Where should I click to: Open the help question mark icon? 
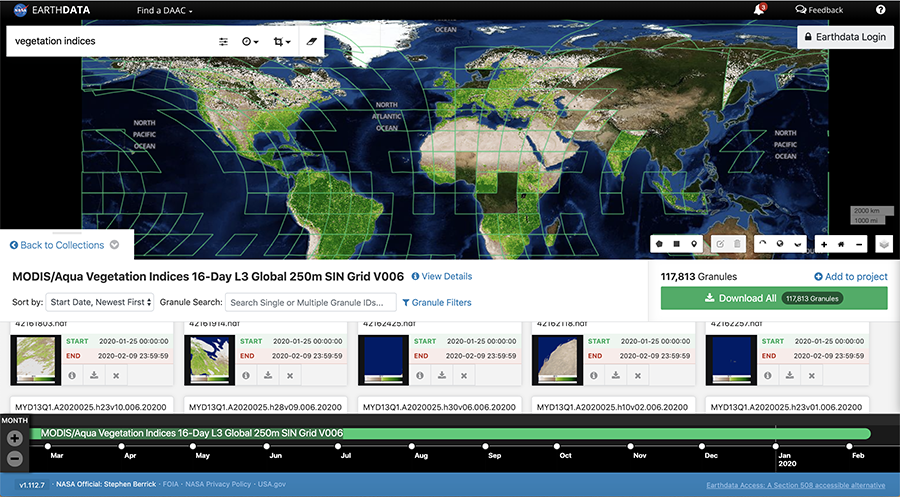pyautogui.click(x=880, y=10)
